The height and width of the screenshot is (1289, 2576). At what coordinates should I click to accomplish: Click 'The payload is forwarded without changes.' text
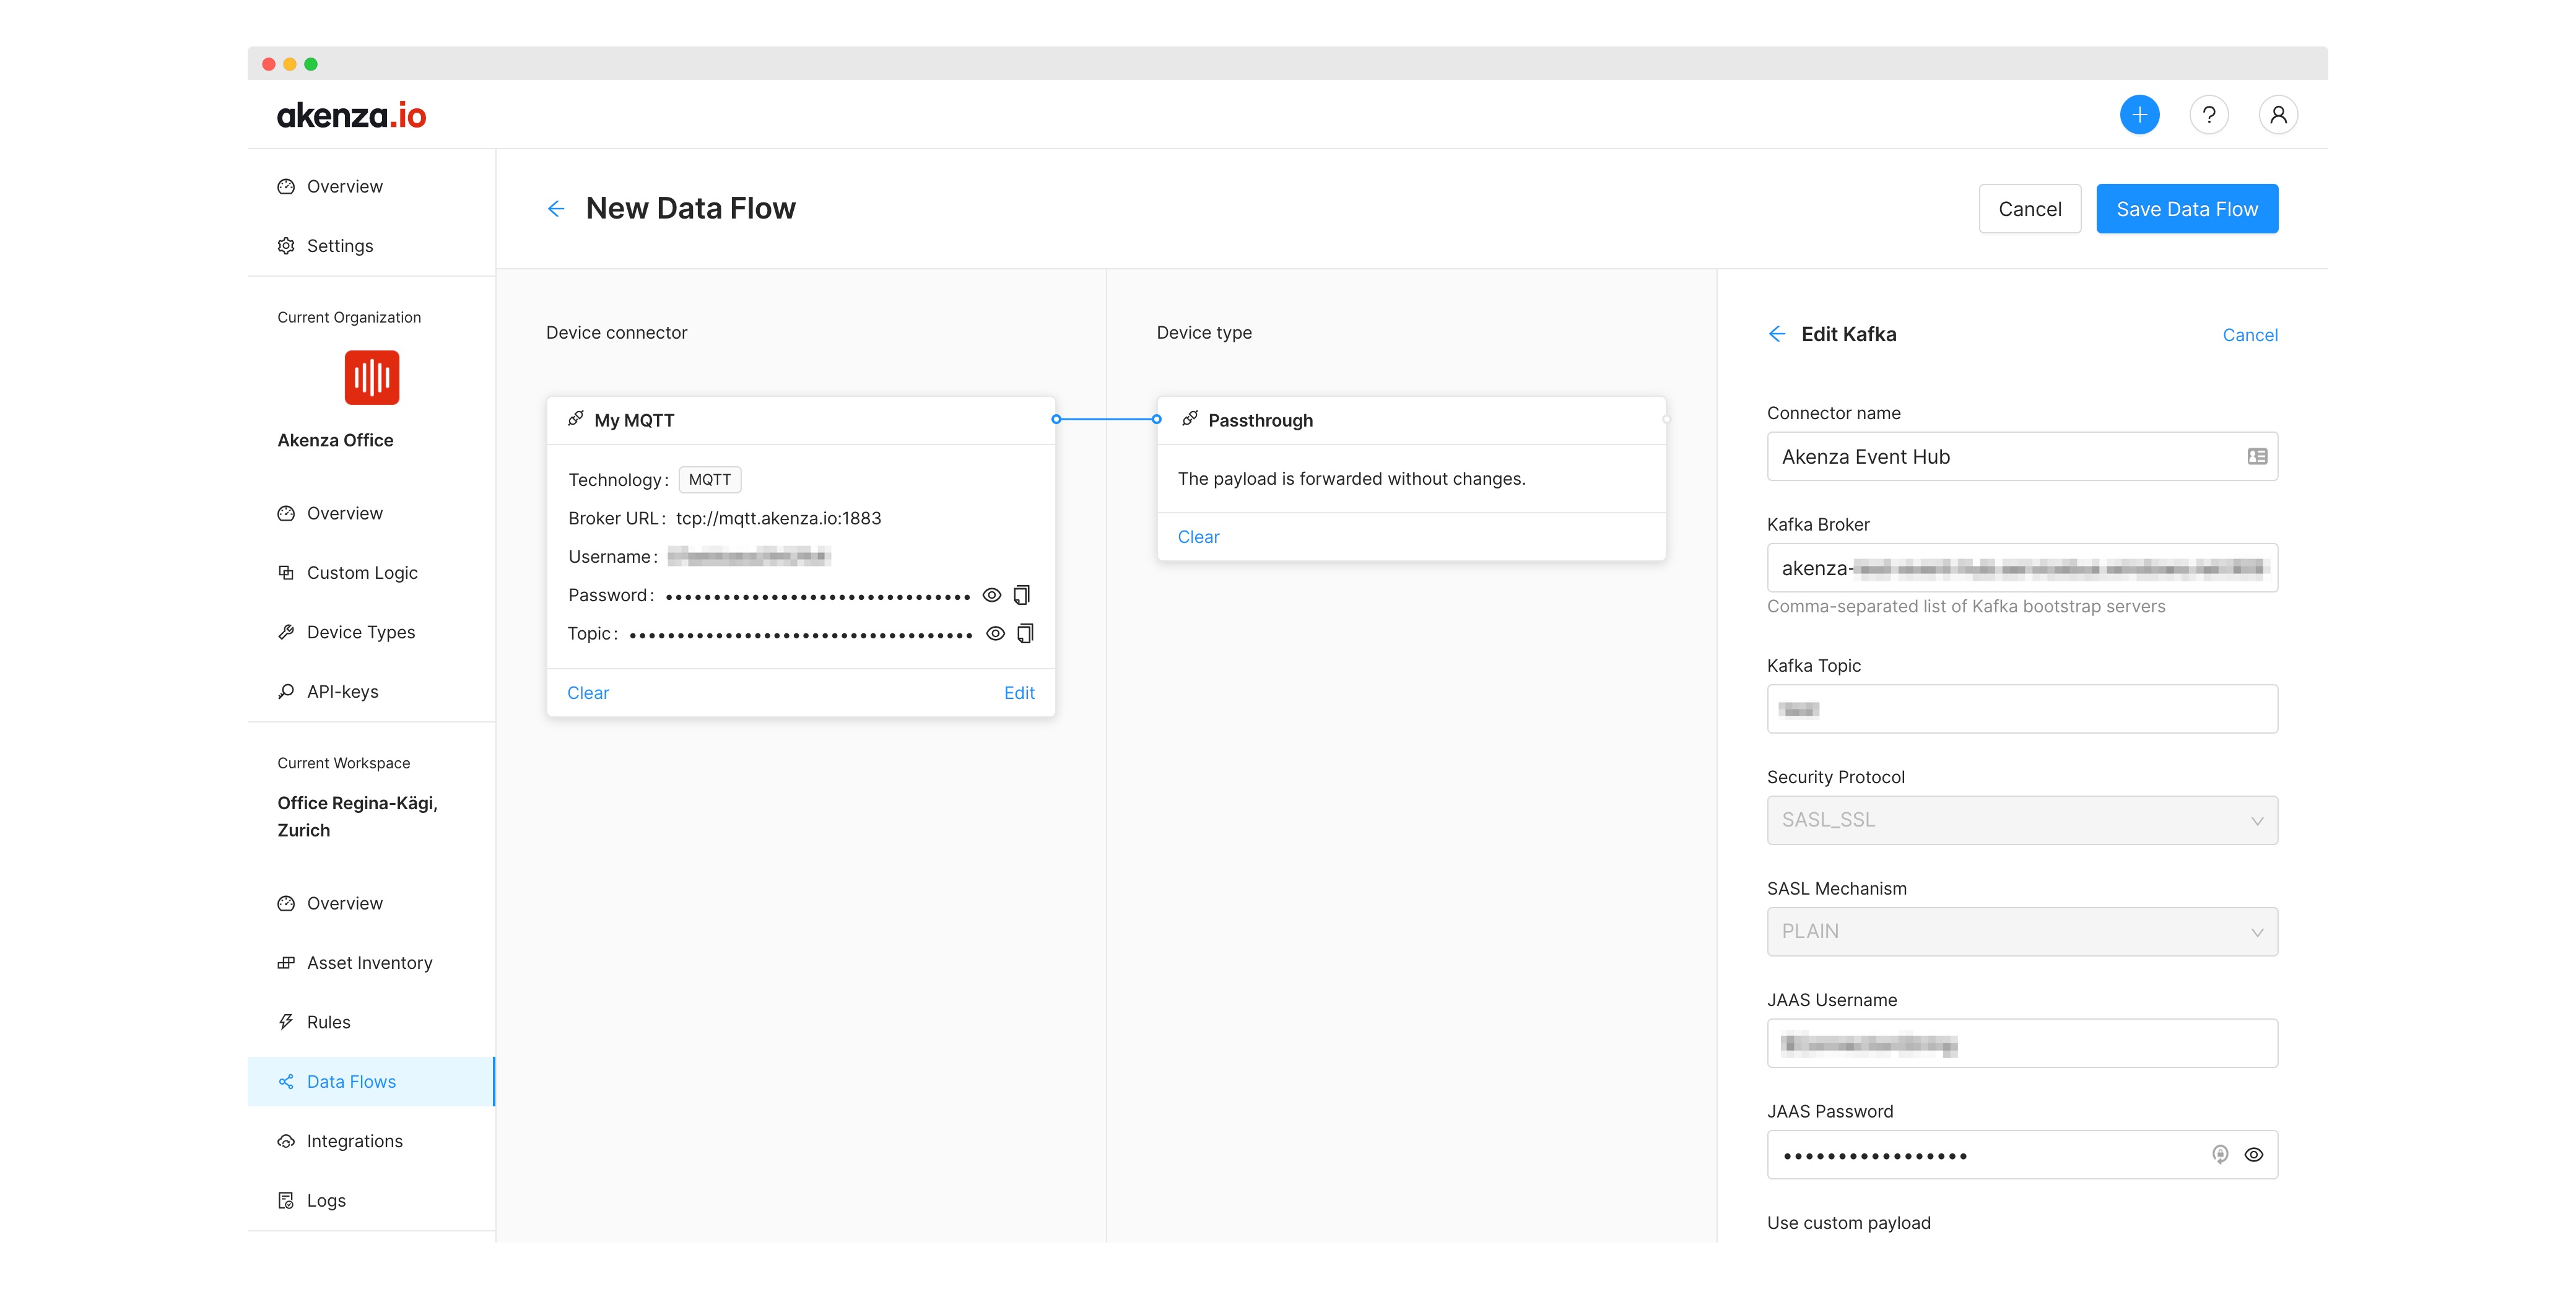point(1351,478)
